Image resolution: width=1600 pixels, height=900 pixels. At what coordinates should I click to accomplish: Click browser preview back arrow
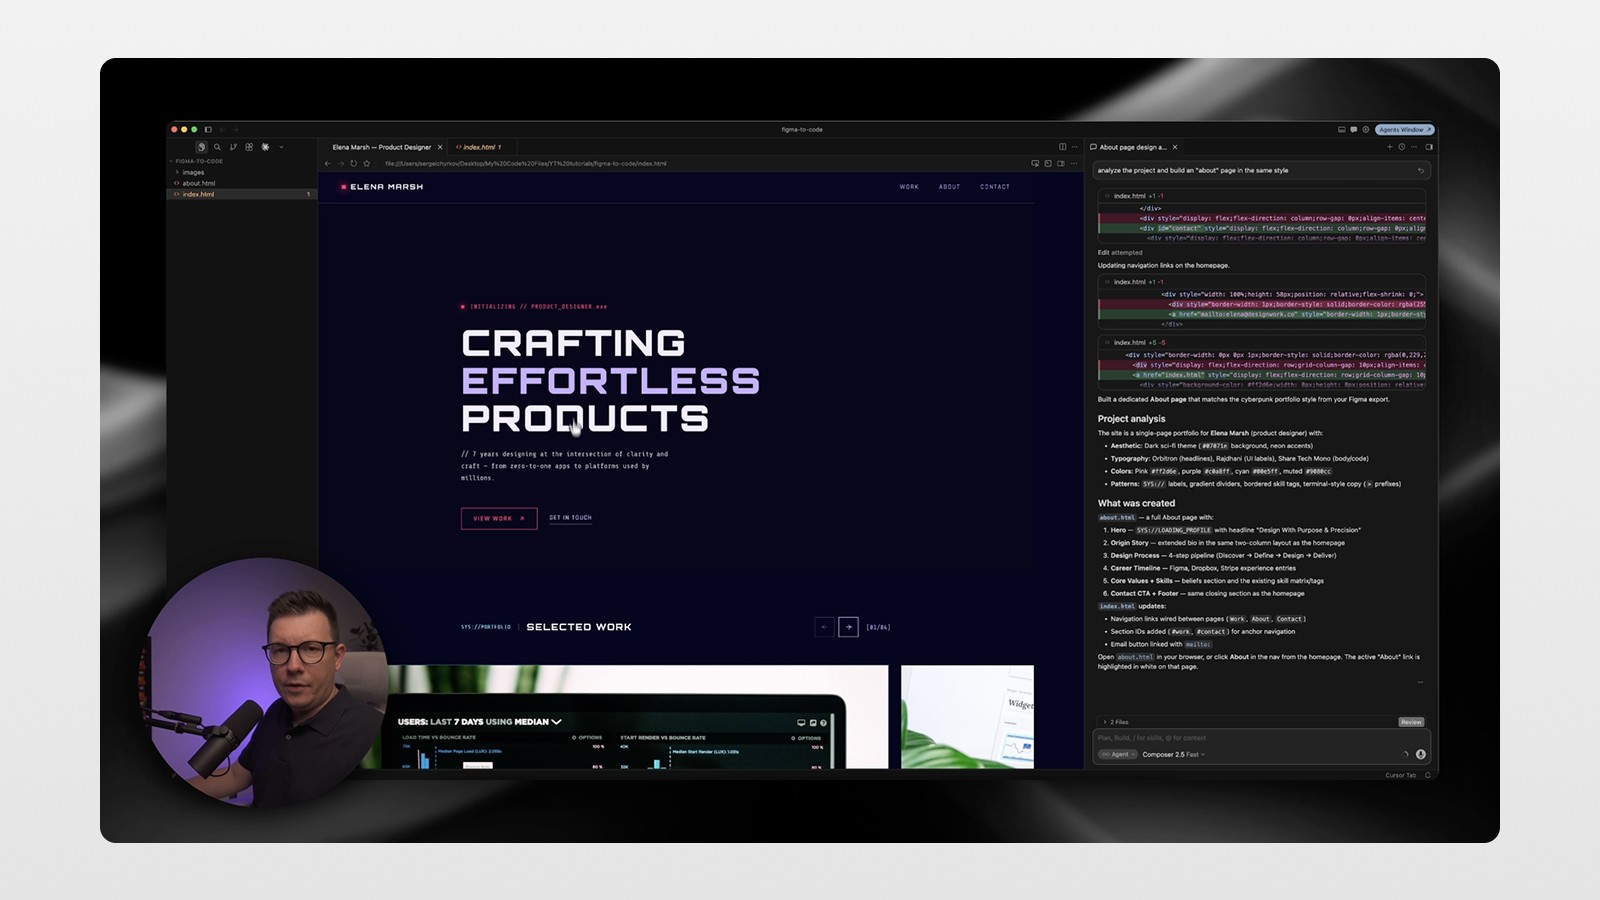(328, 163)
